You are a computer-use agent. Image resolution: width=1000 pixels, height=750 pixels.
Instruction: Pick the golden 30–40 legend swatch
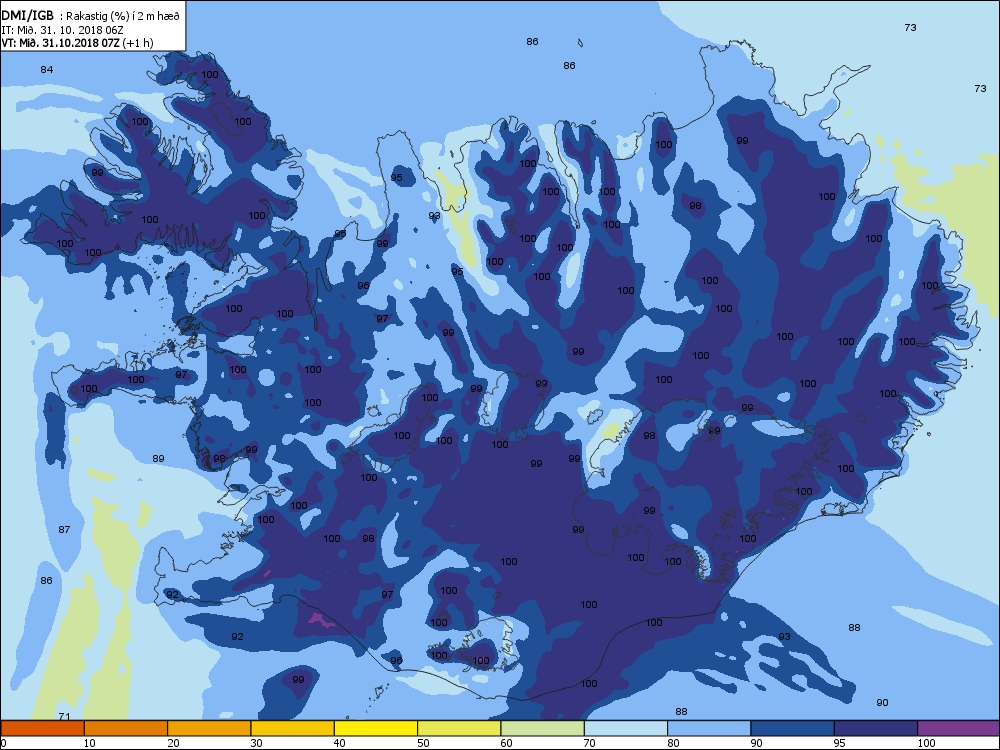coord(293,728)
